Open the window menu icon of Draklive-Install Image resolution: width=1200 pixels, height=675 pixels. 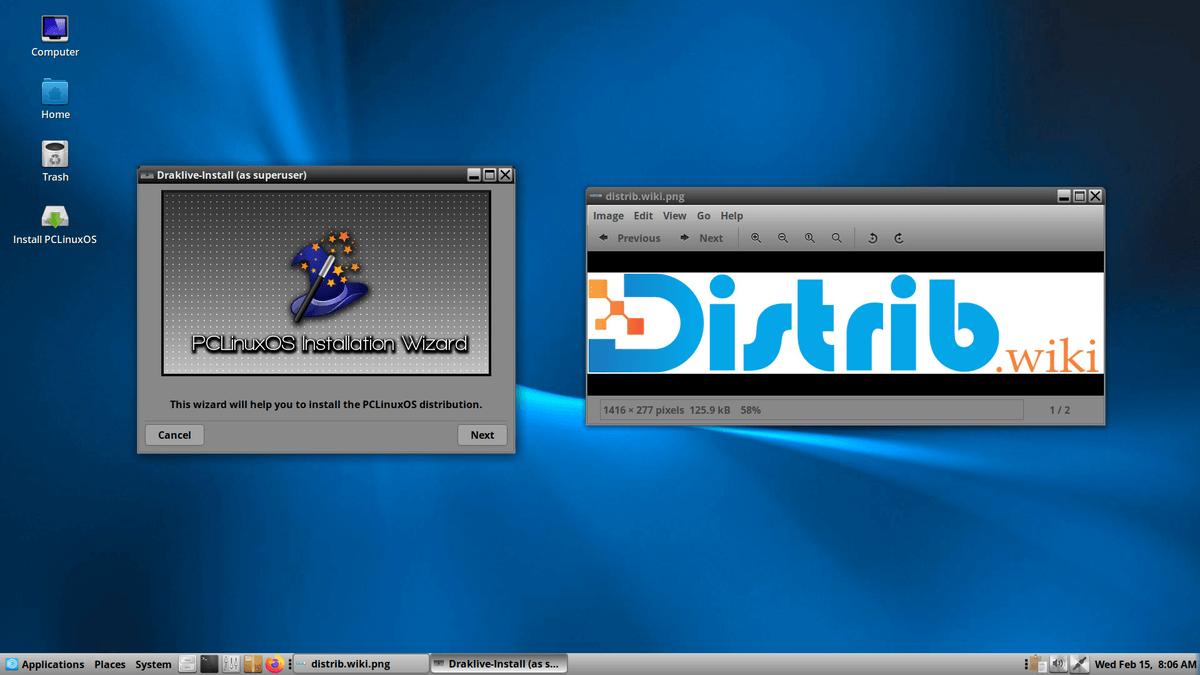pos(147,175)
